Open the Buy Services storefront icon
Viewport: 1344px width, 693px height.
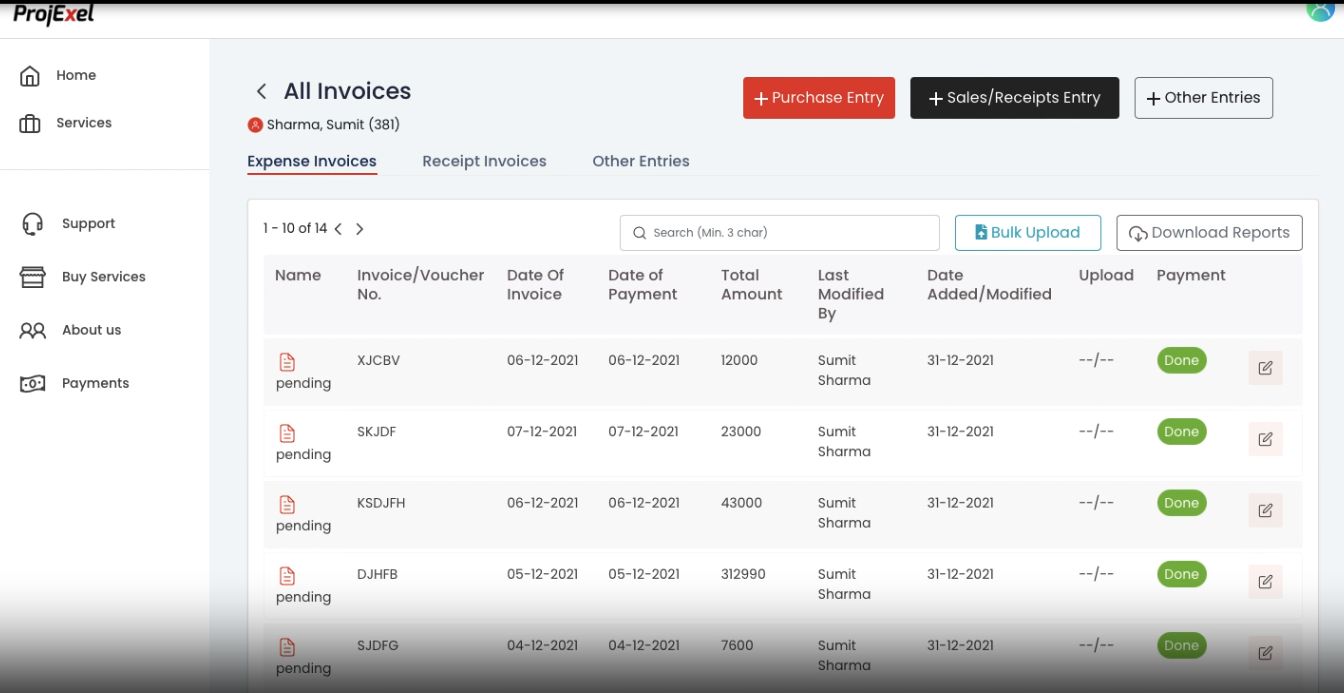(33, 277)
